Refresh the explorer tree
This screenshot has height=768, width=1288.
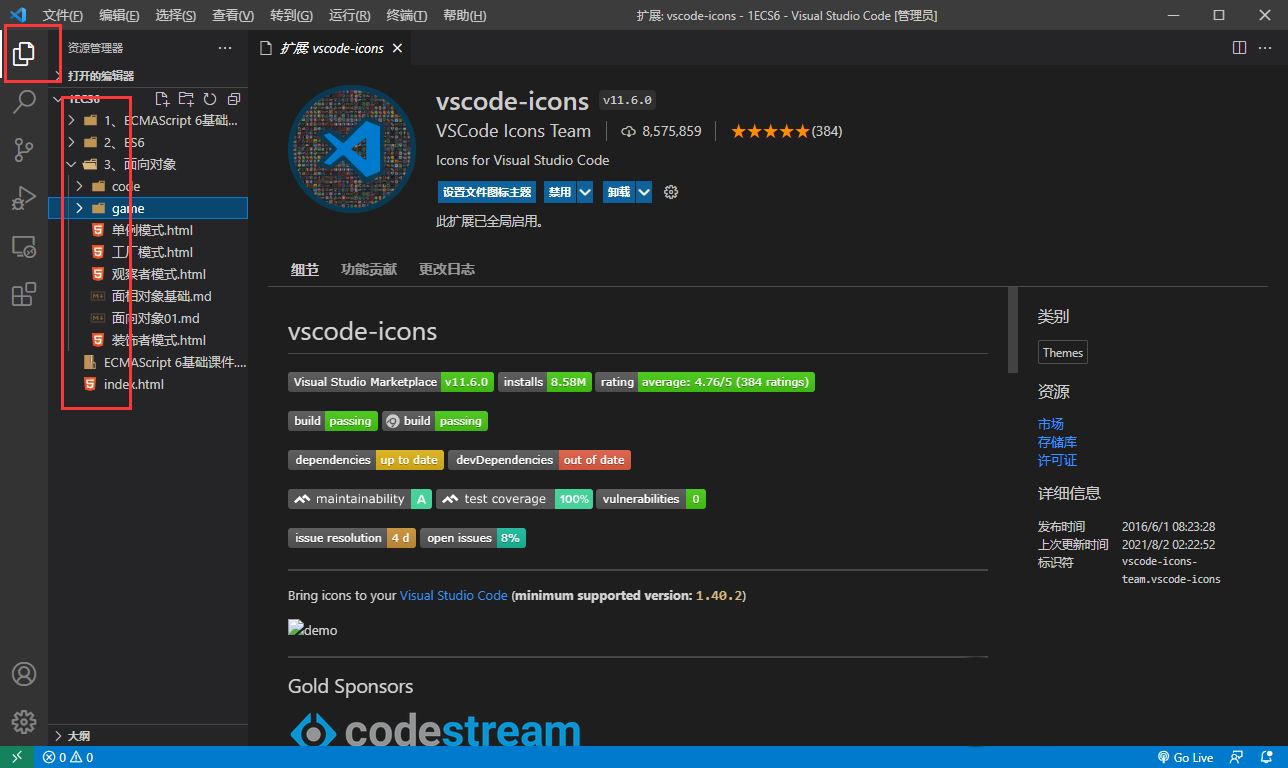pyautogui.click(x=210, y=99)
